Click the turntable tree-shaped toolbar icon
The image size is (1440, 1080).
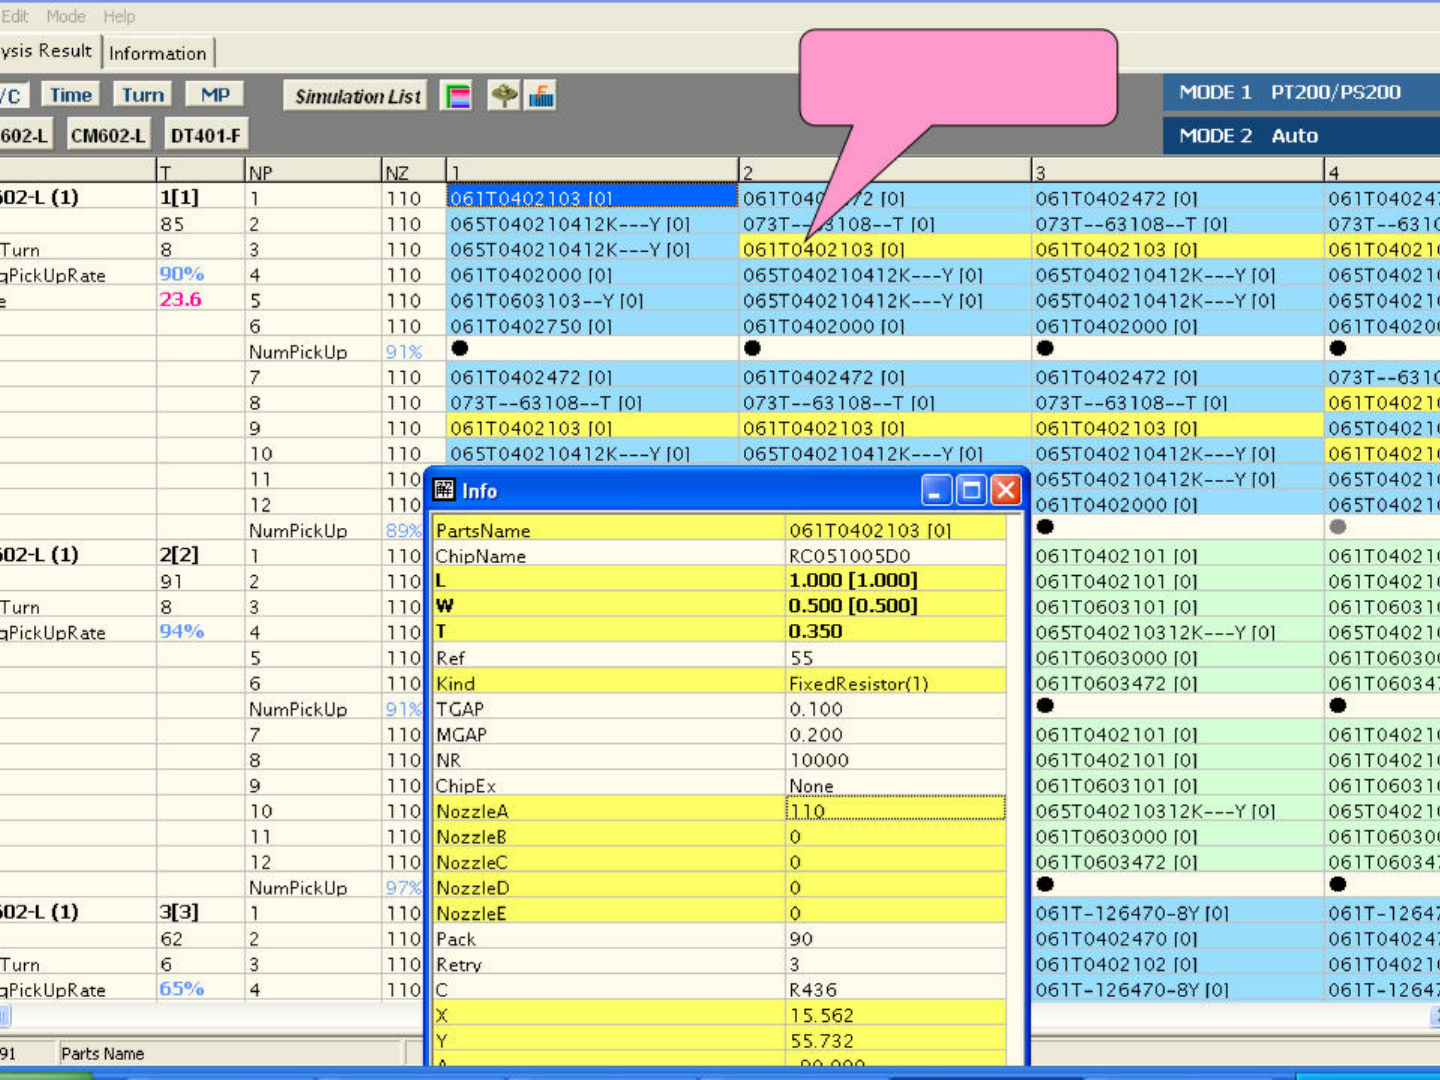tap(504, 96)
